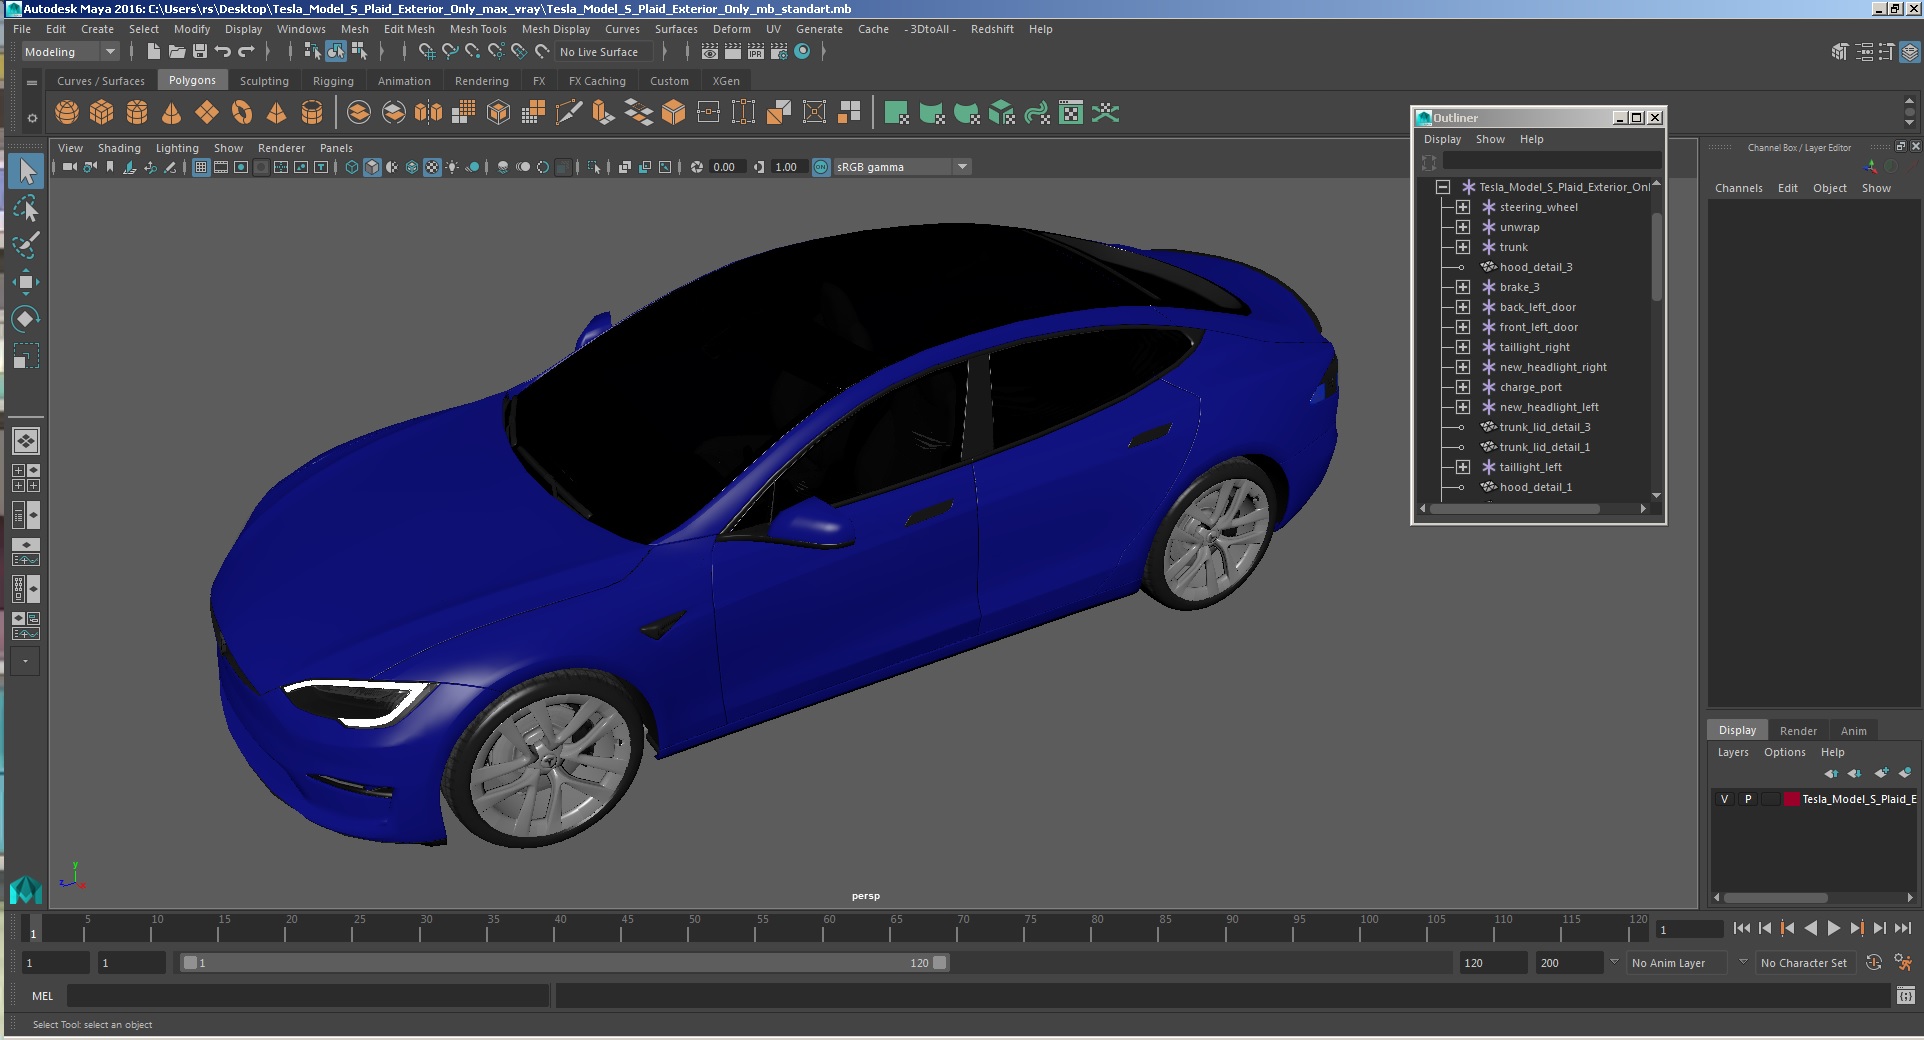Open the script editor icon
Image resolution: width=1924 pixels, height=1040 pixels.
point(1905,996)
